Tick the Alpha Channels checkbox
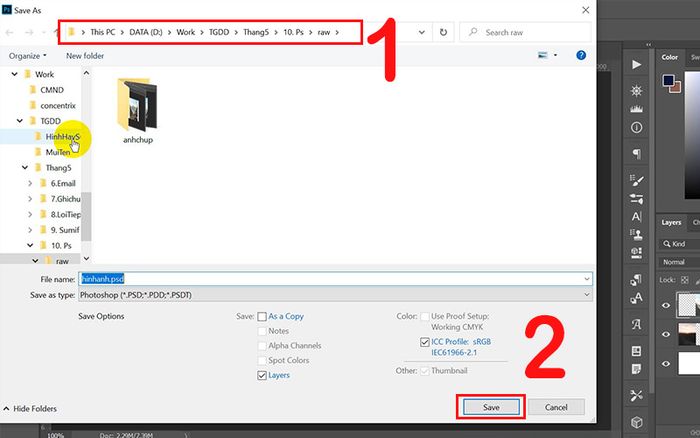This screenshot has width=700, height=438. coord(262,346)
